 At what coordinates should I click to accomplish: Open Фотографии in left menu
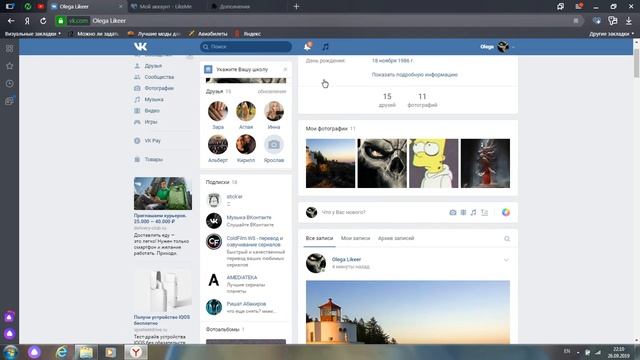pos(159,88)
